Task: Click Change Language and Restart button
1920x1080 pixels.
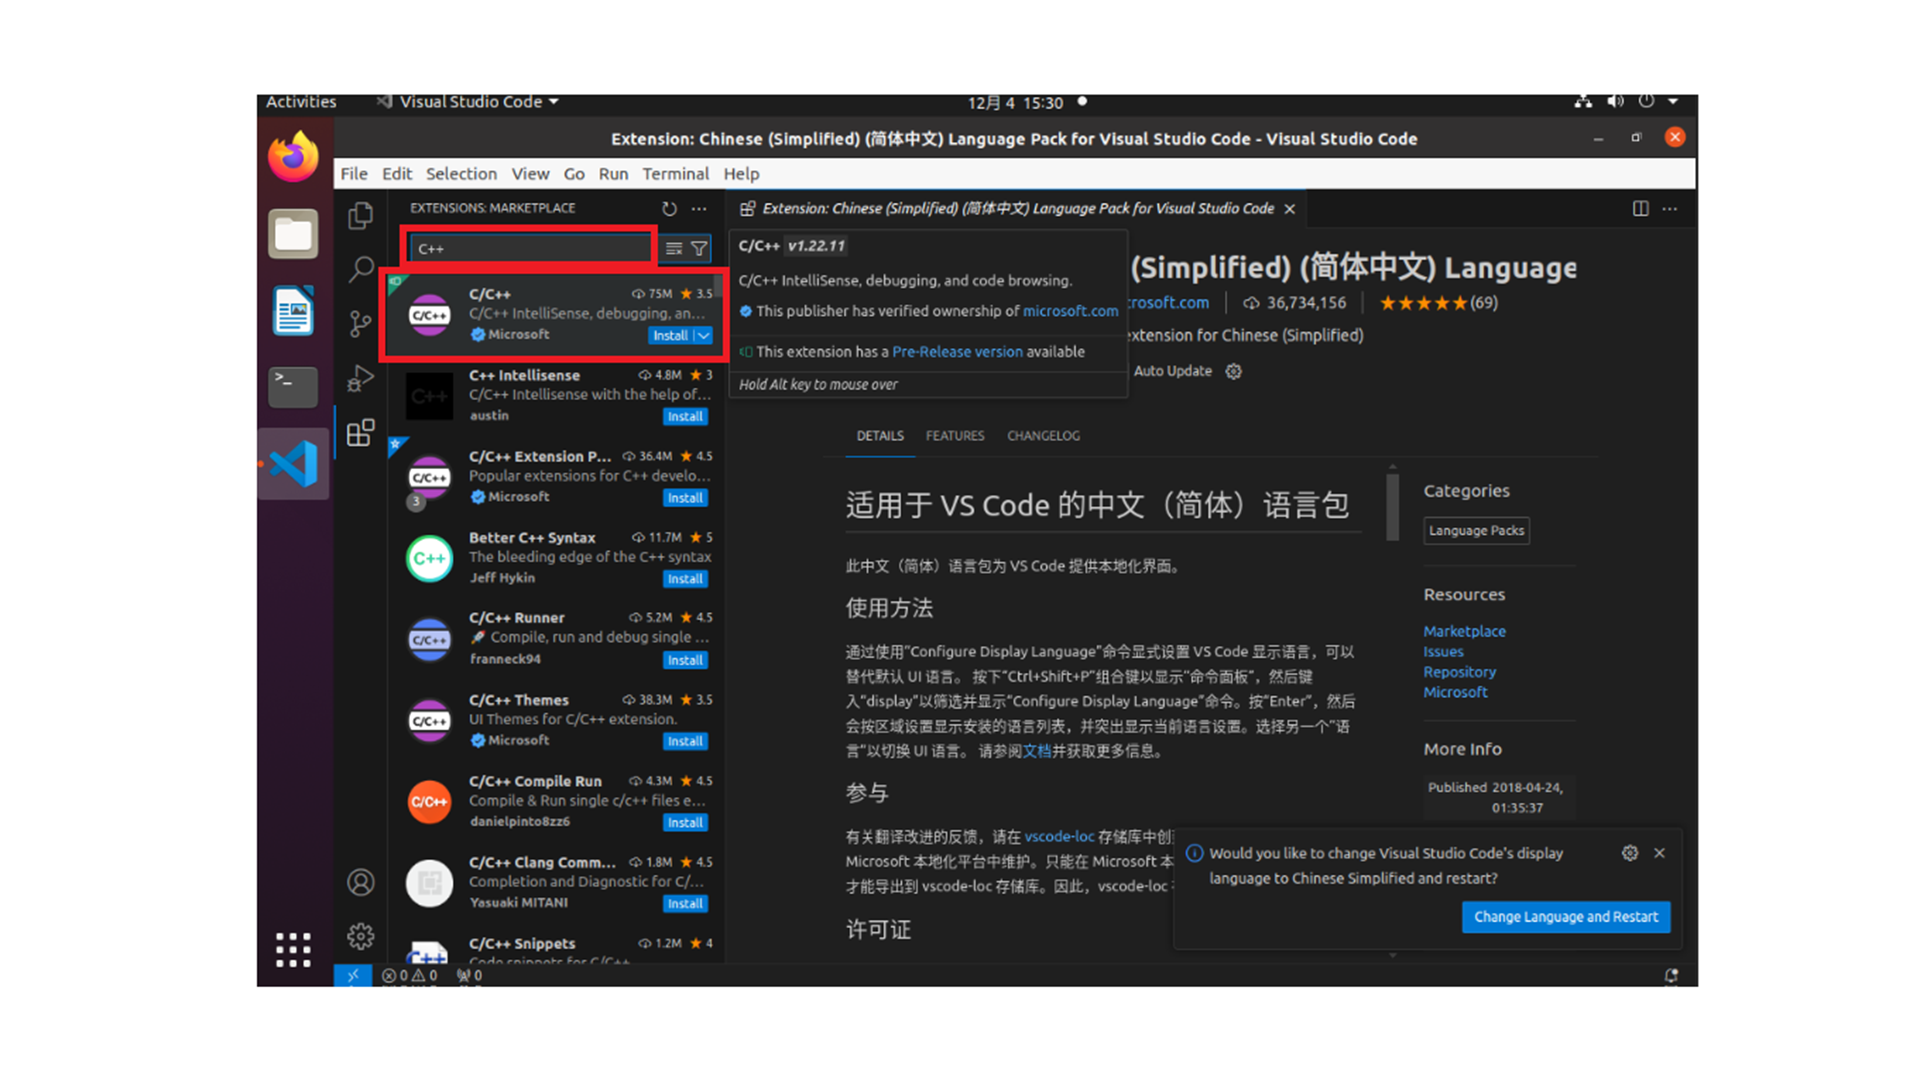Action: click(x=1565, y=917)
